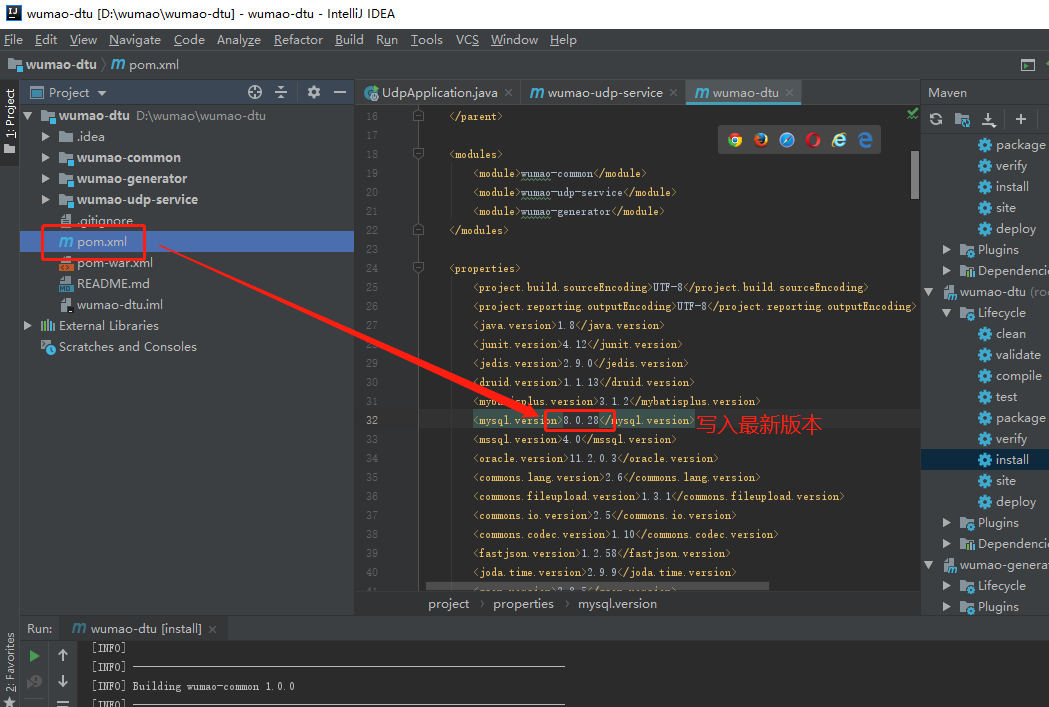Expand the .idea folder
Image resolution: width=1049 pixels, height=707 pixels.
tap(45, 136)
